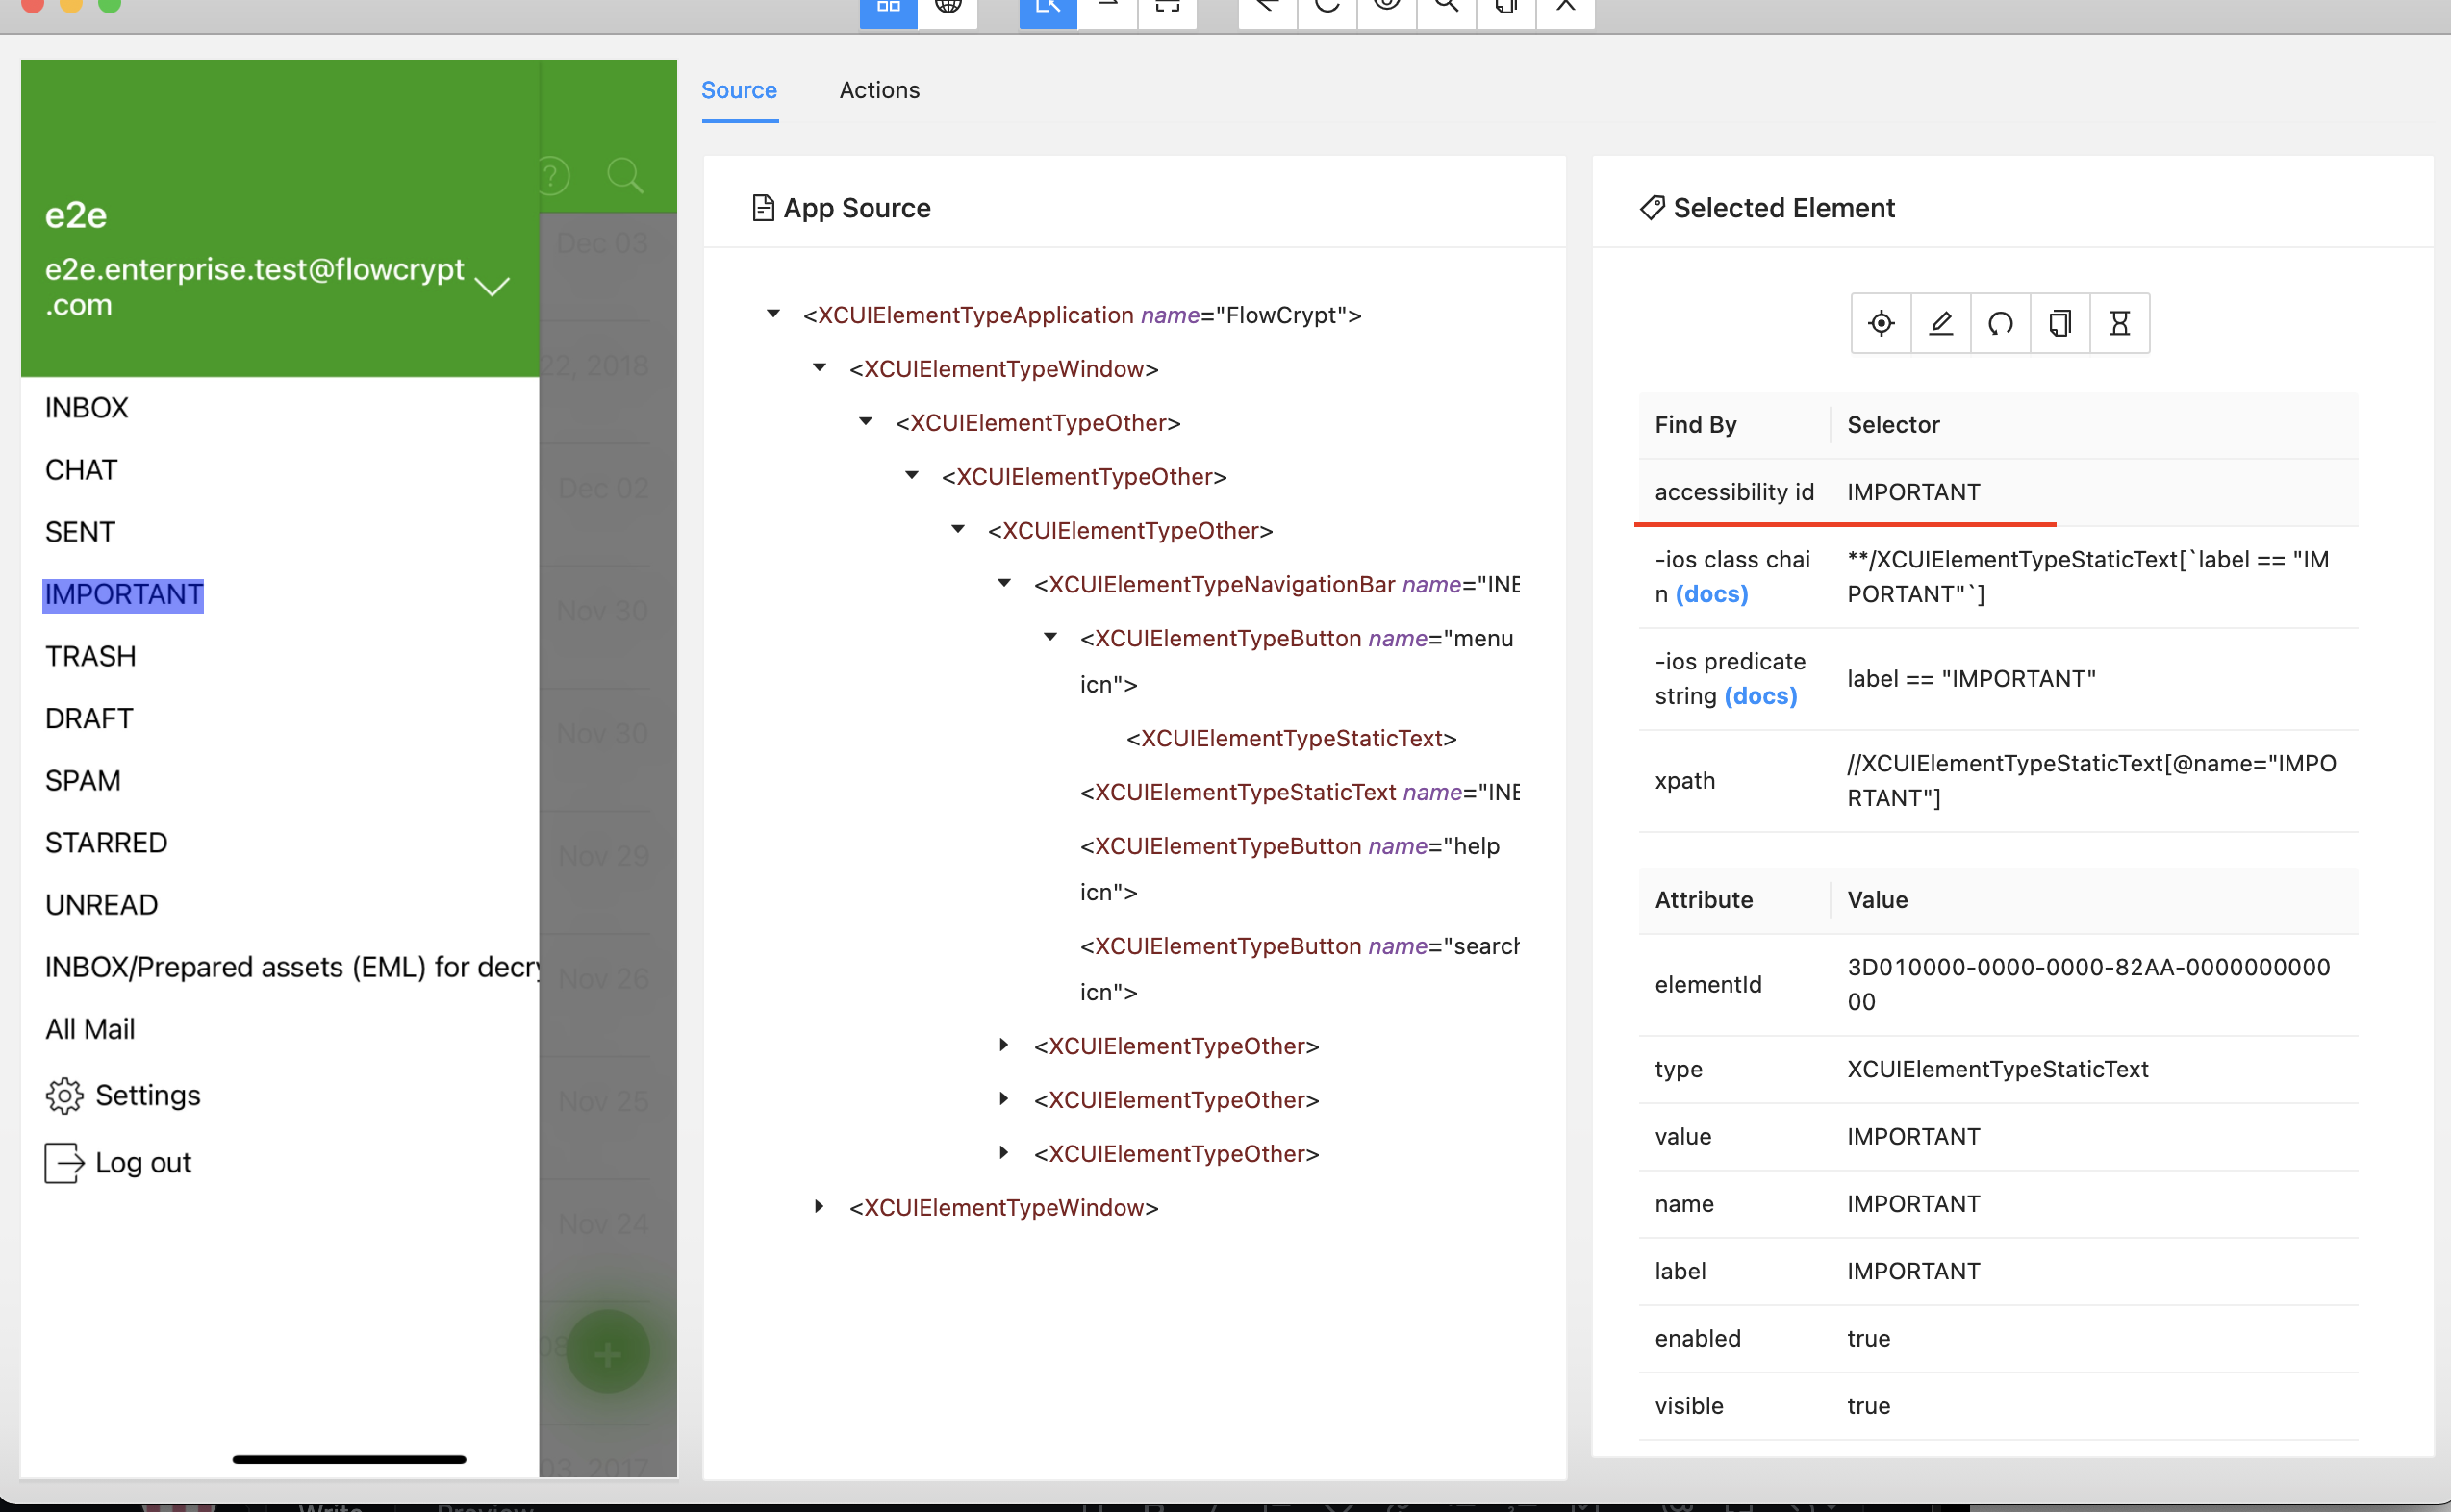Click XCUIElementTypeButton help icn tree node
This screenshot has height=1512, width=2451.
[x=1289, y=846]
